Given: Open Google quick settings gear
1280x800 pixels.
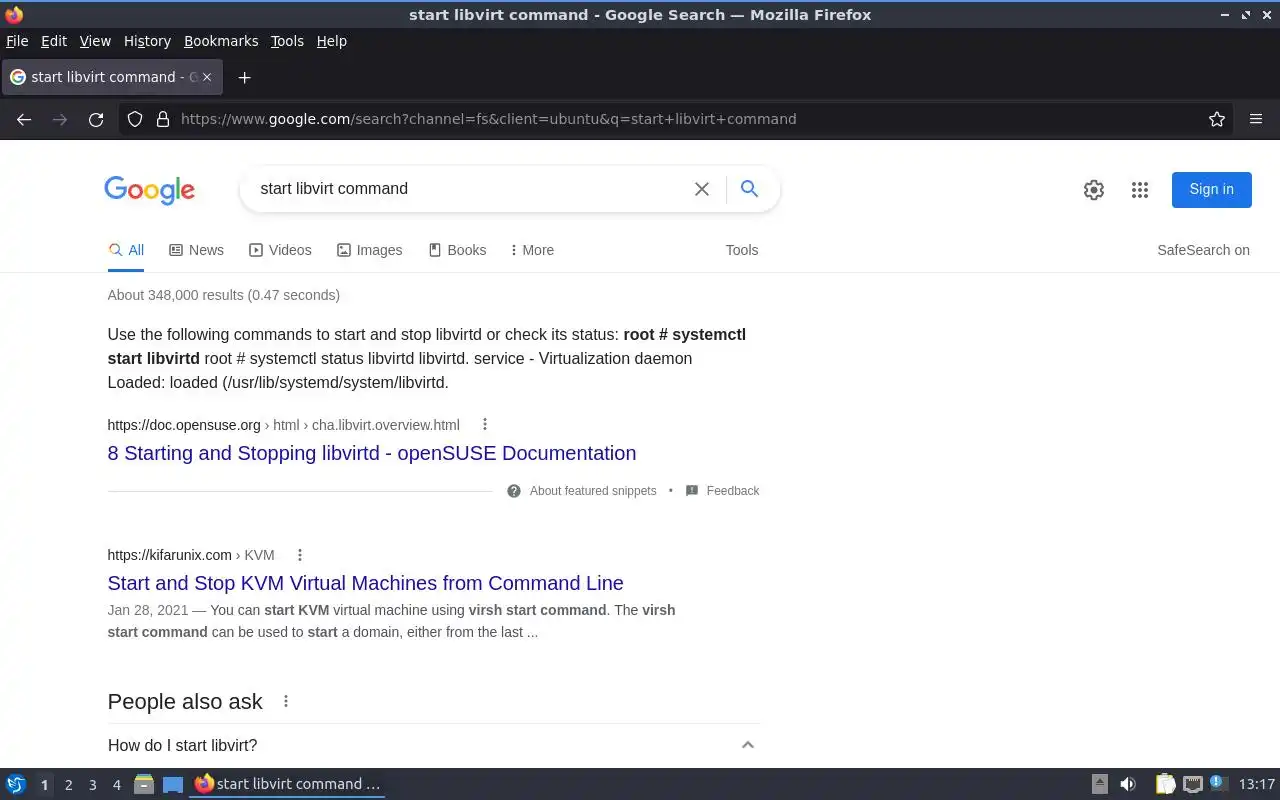Looking at the screenshot, I should click(1094, 190).
